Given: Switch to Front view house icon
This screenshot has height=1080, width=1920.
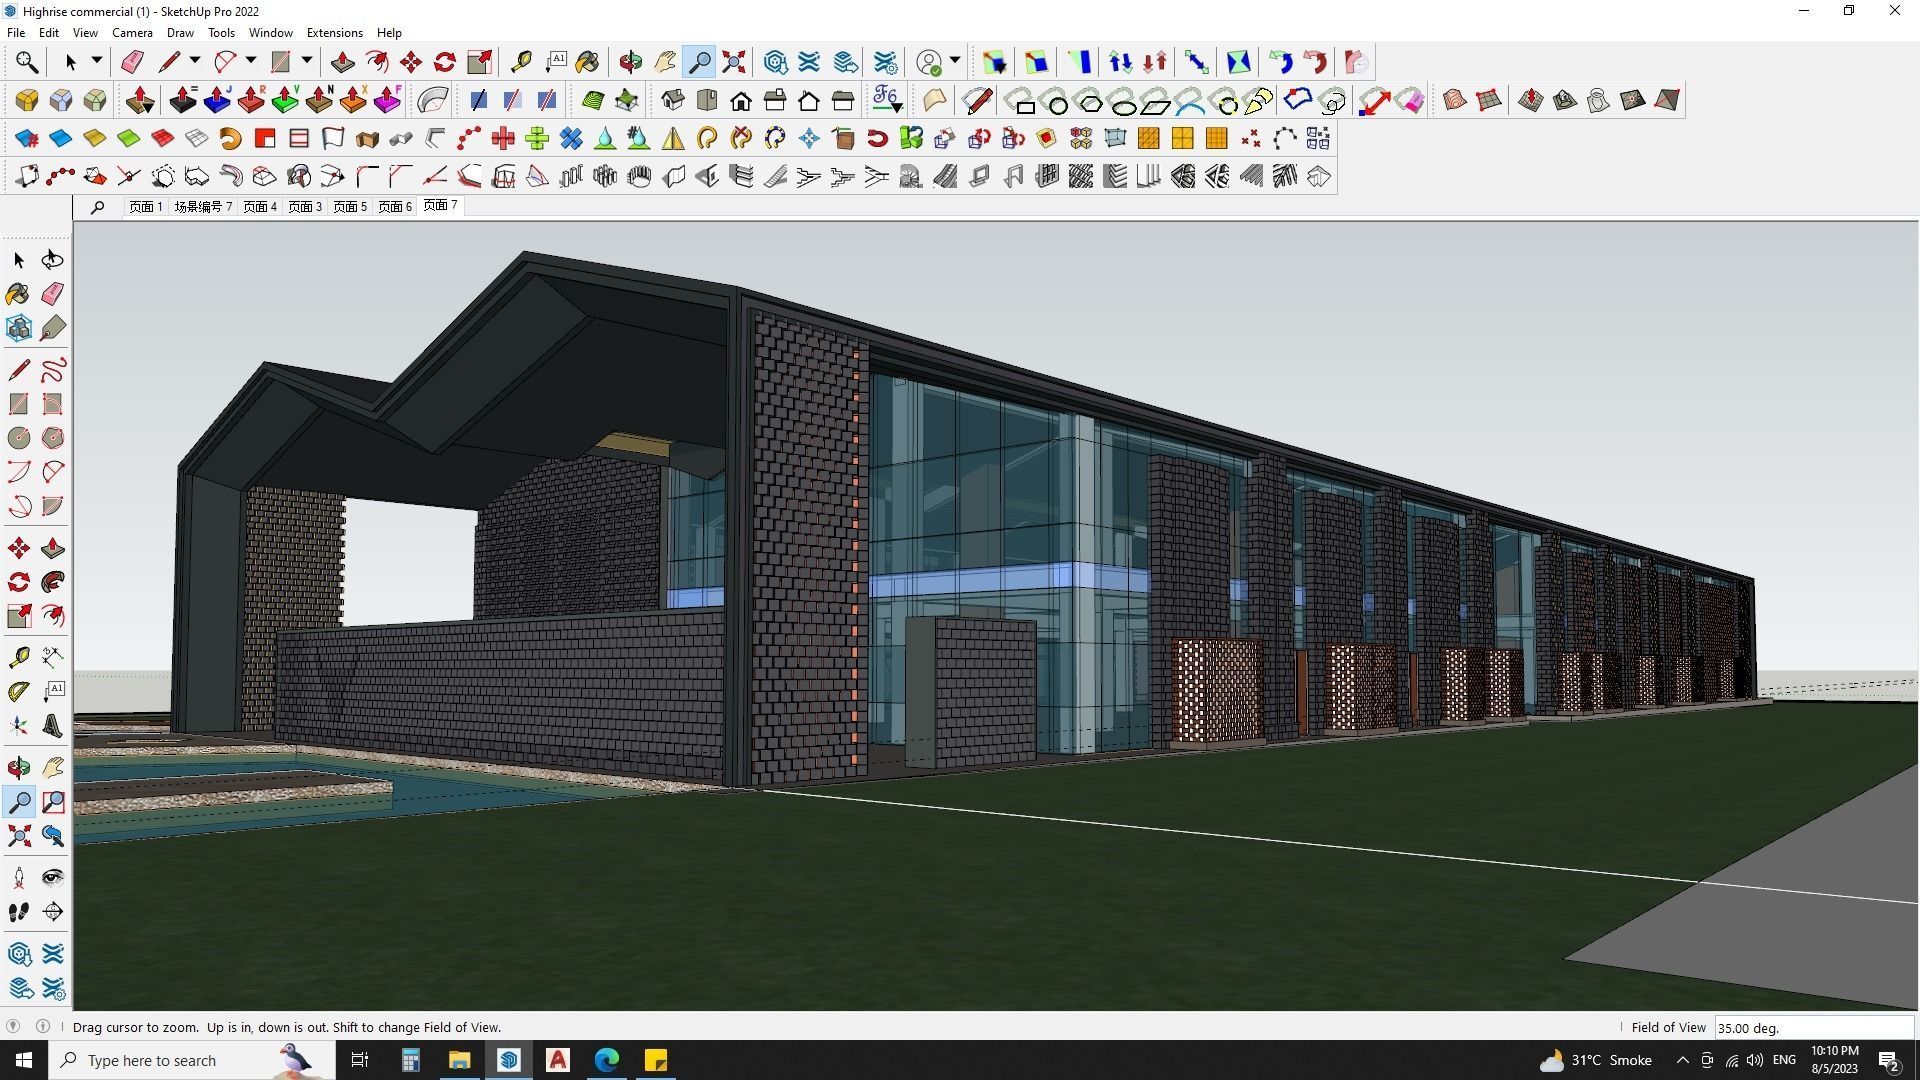Looking at the screenshot, I should [741, 100].
